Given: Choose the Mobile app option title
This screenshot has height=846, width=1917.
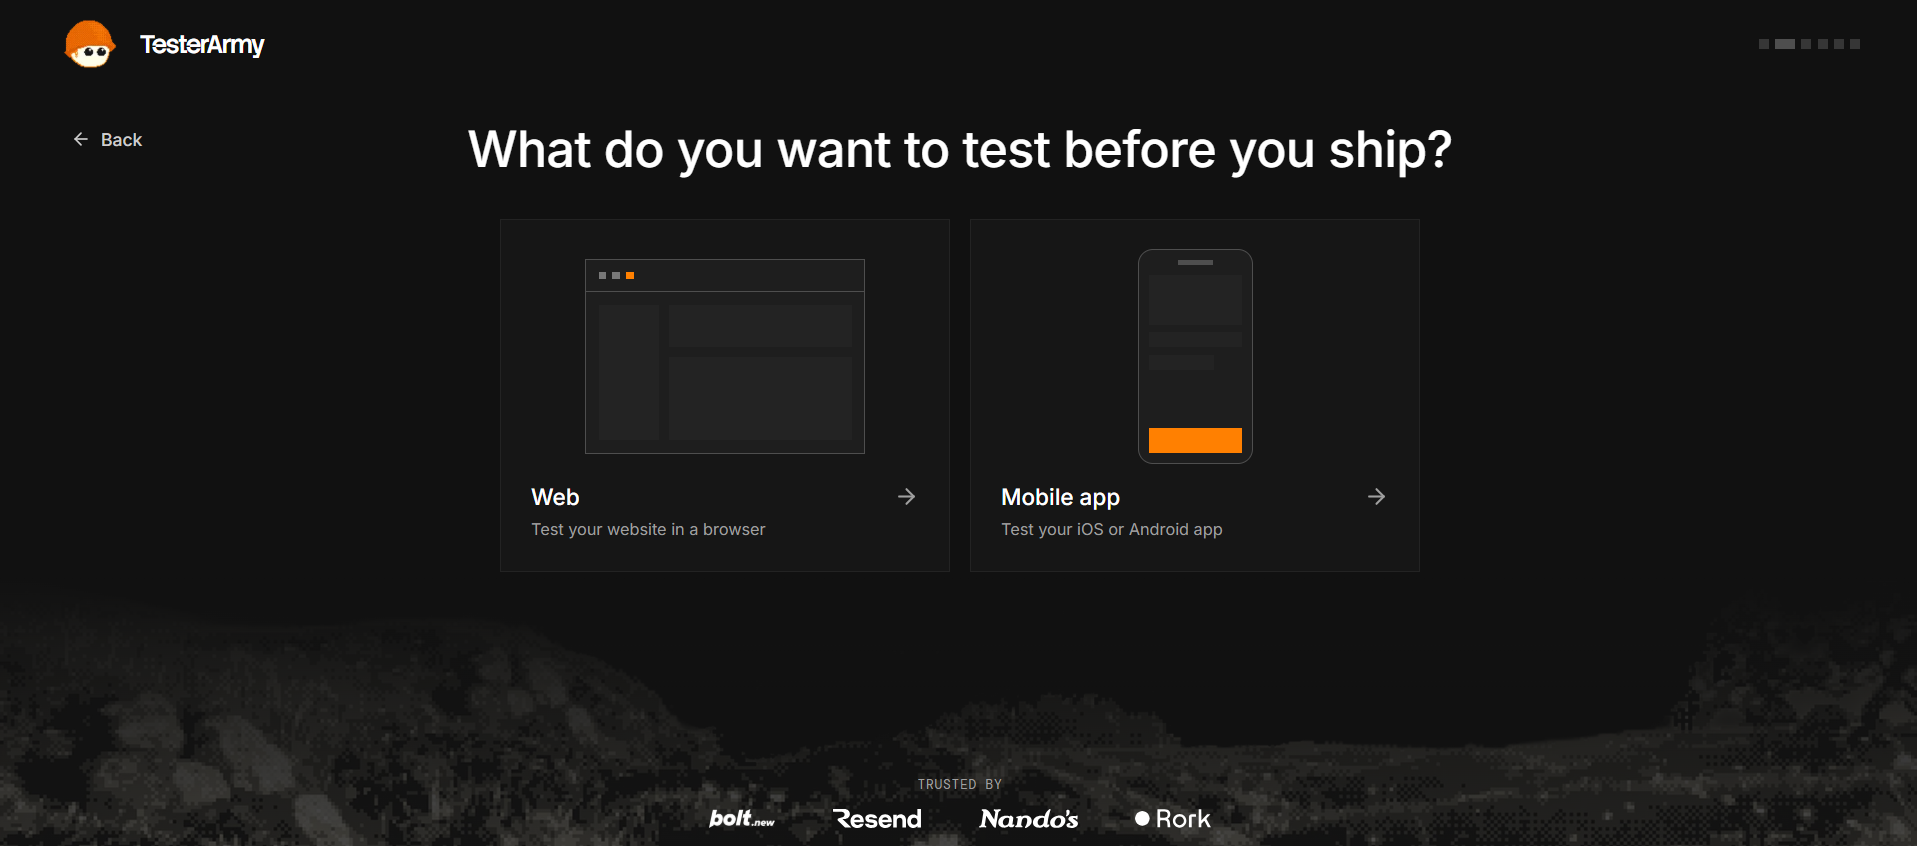Looking at the screenshot, I should click(1060, 498).
